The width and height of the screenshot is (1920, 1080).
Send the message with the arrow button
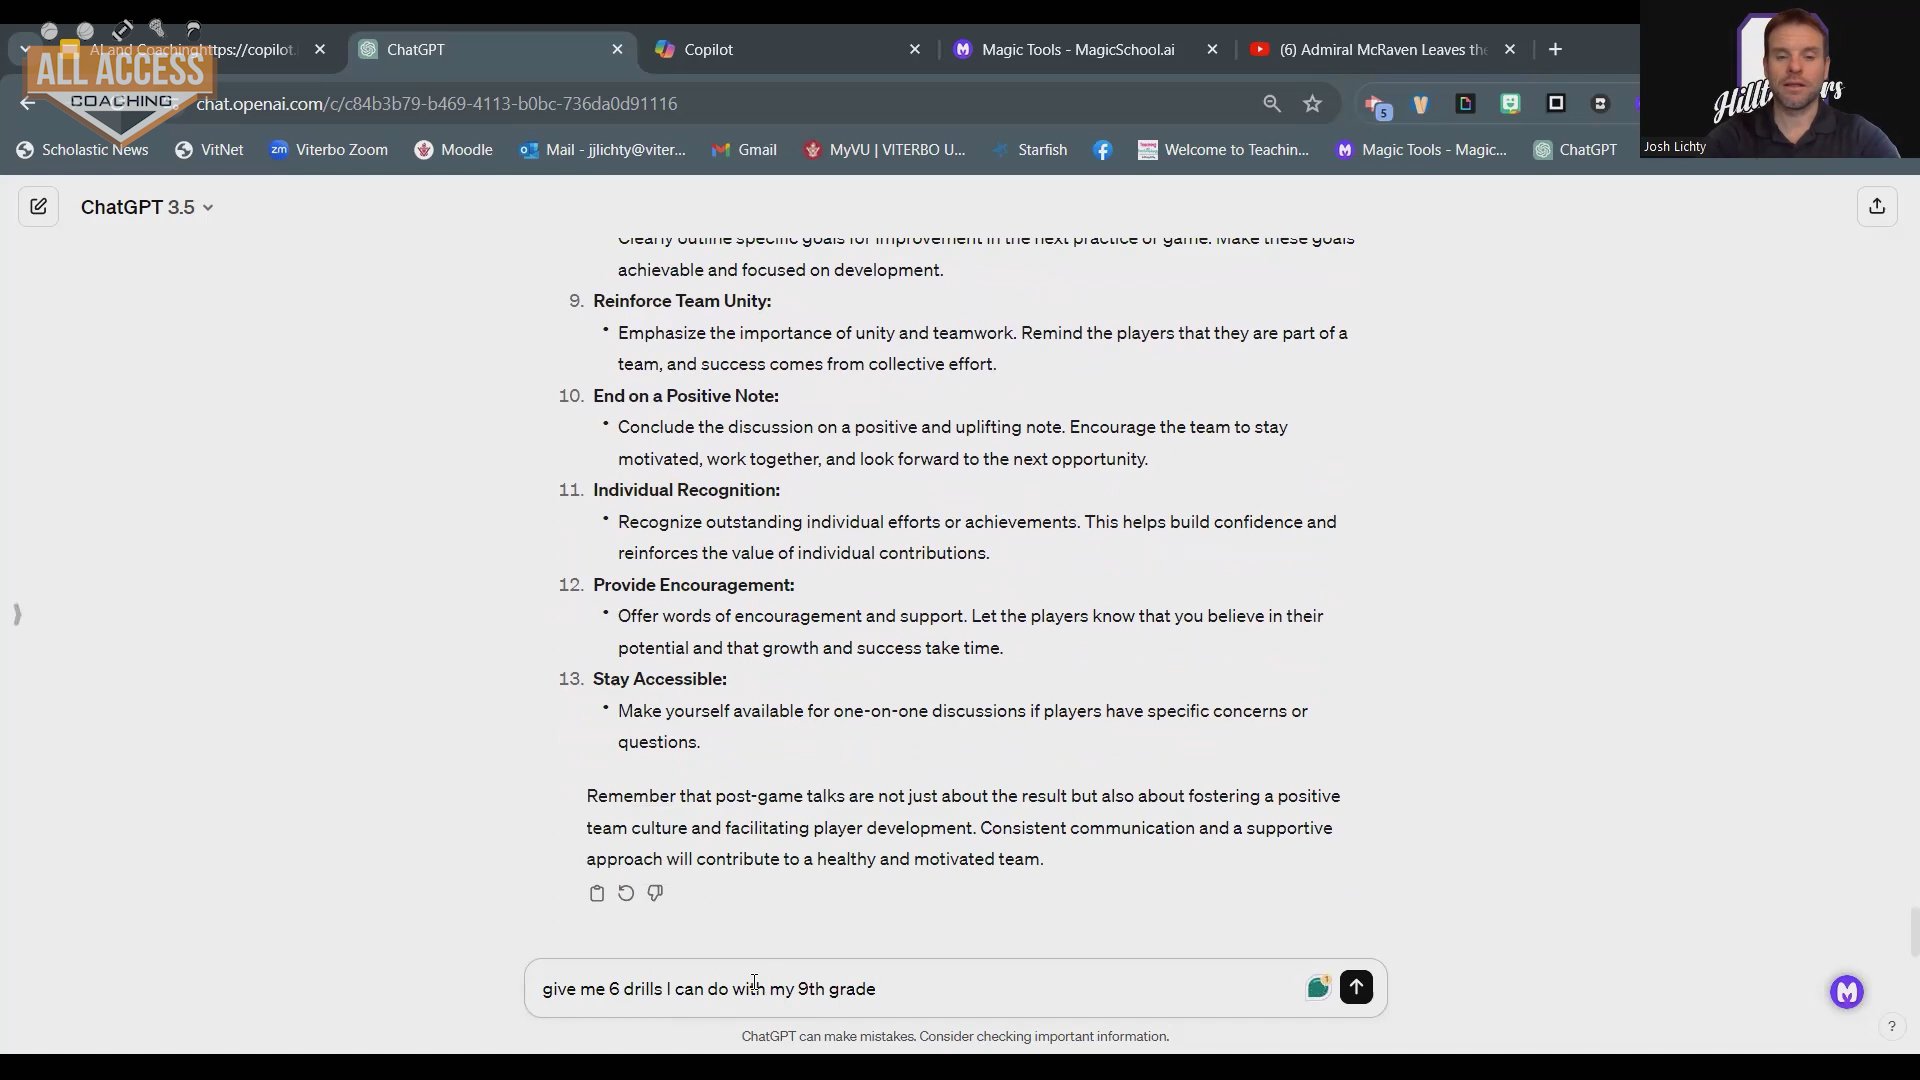(1356, 987)
